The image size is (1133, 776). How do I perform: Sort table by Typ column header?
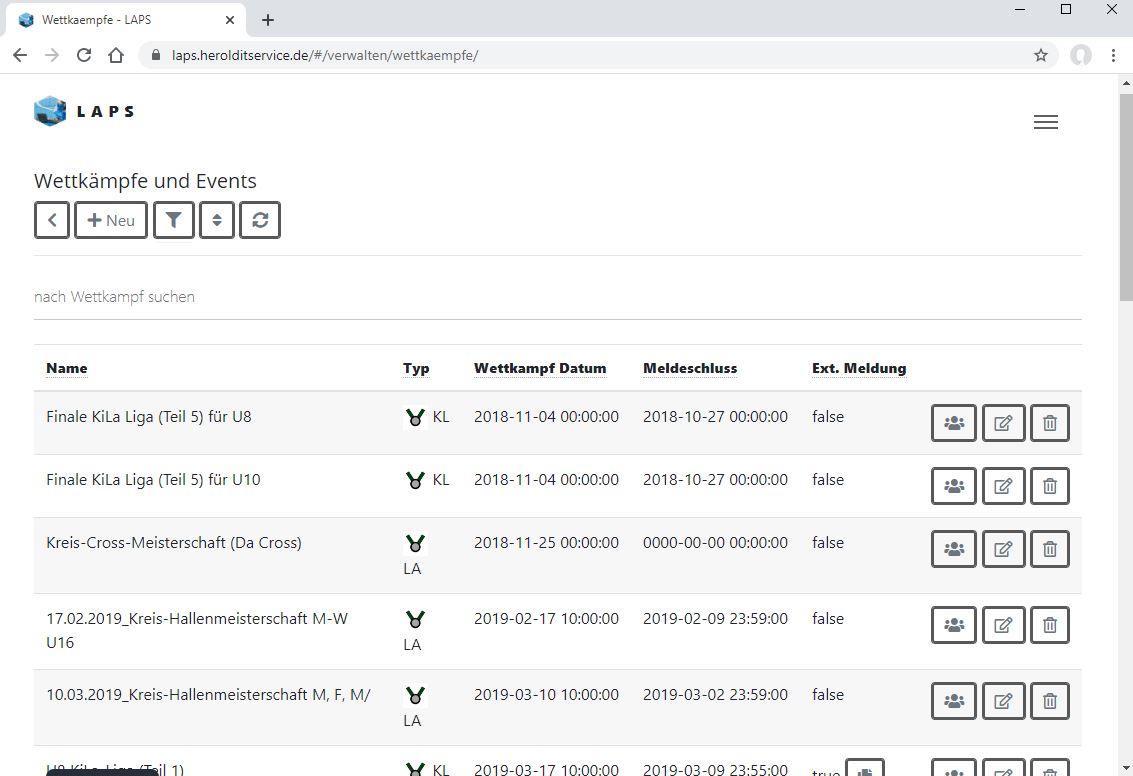click(x=416, y=368)
